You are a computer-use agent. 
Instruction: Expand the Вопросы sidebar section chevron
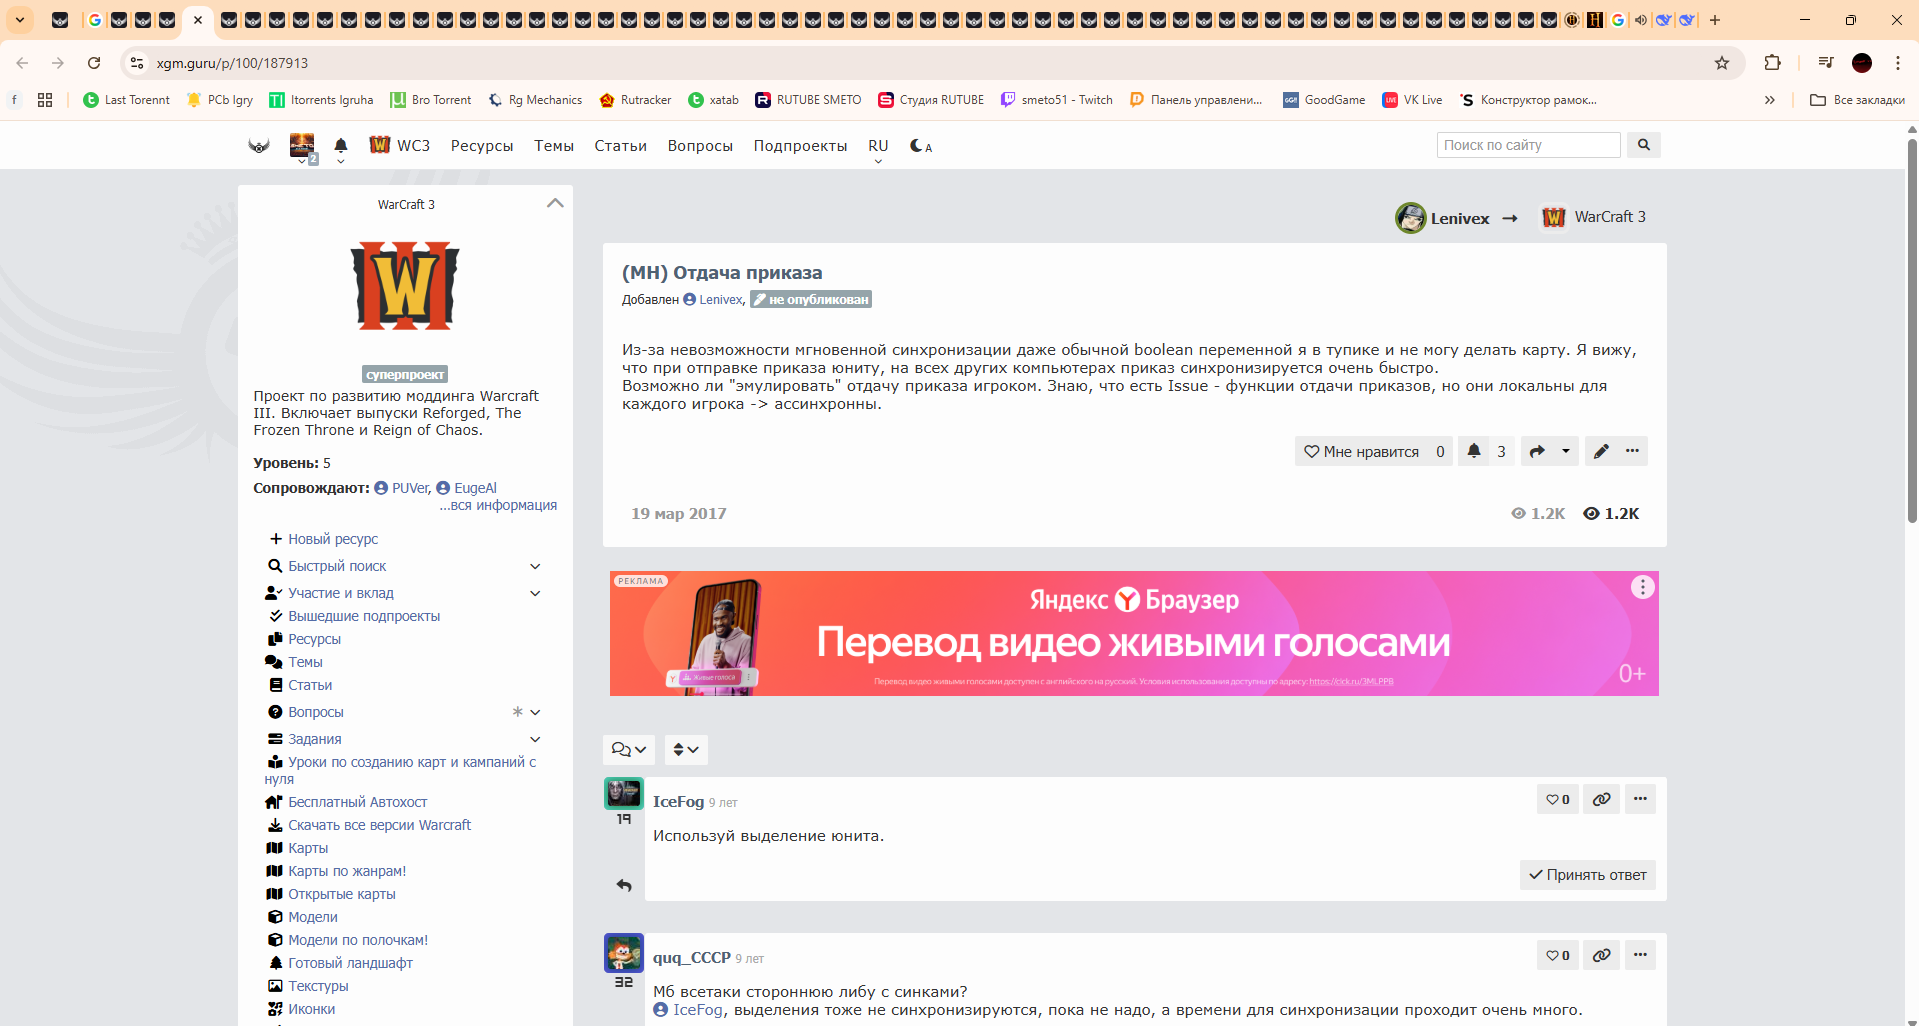point(535,712)
